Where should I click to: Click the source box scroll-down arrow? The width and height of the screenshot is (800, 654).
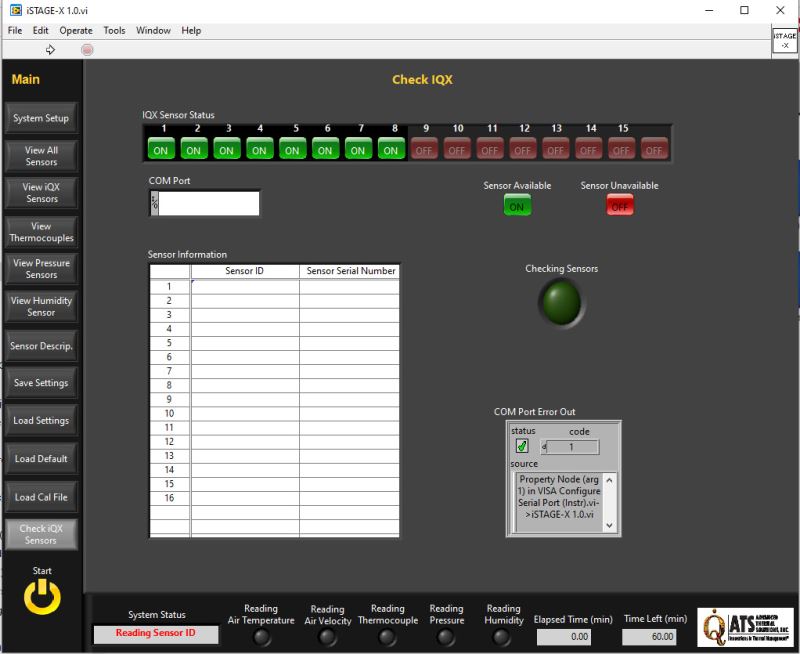[609, 525]
